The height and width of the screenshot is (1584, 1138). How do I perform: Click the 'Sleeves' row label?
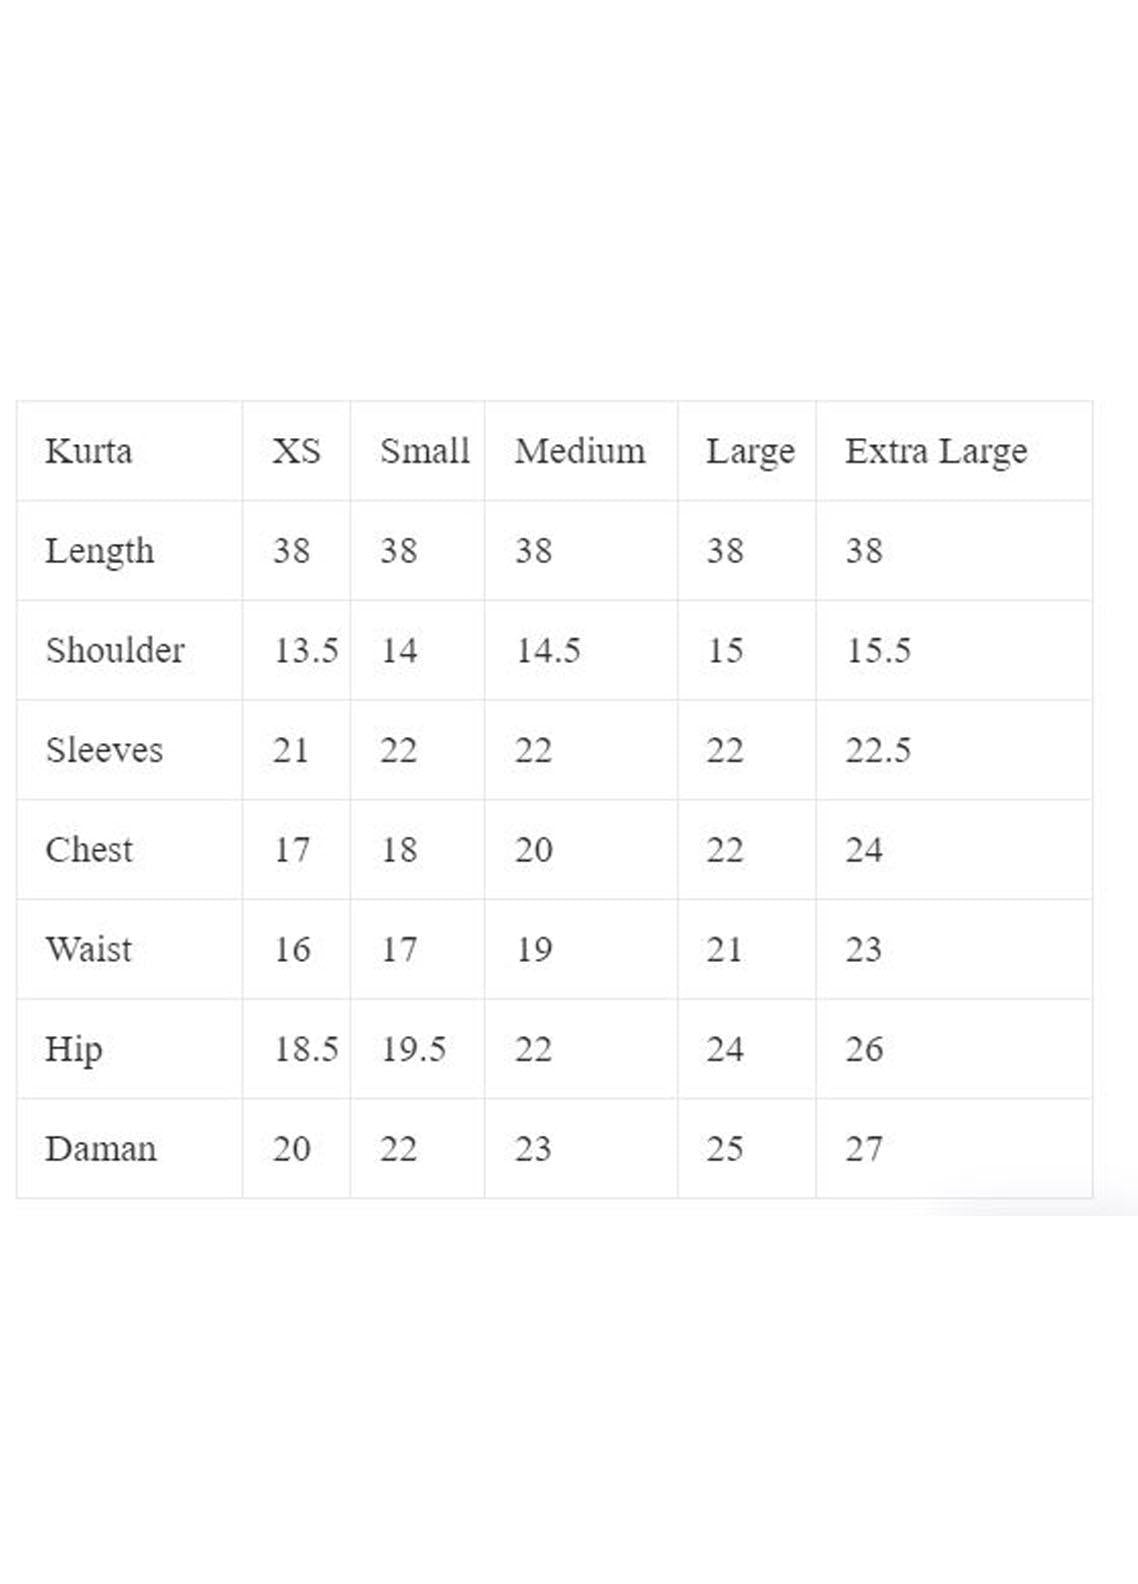coord(104,750)
